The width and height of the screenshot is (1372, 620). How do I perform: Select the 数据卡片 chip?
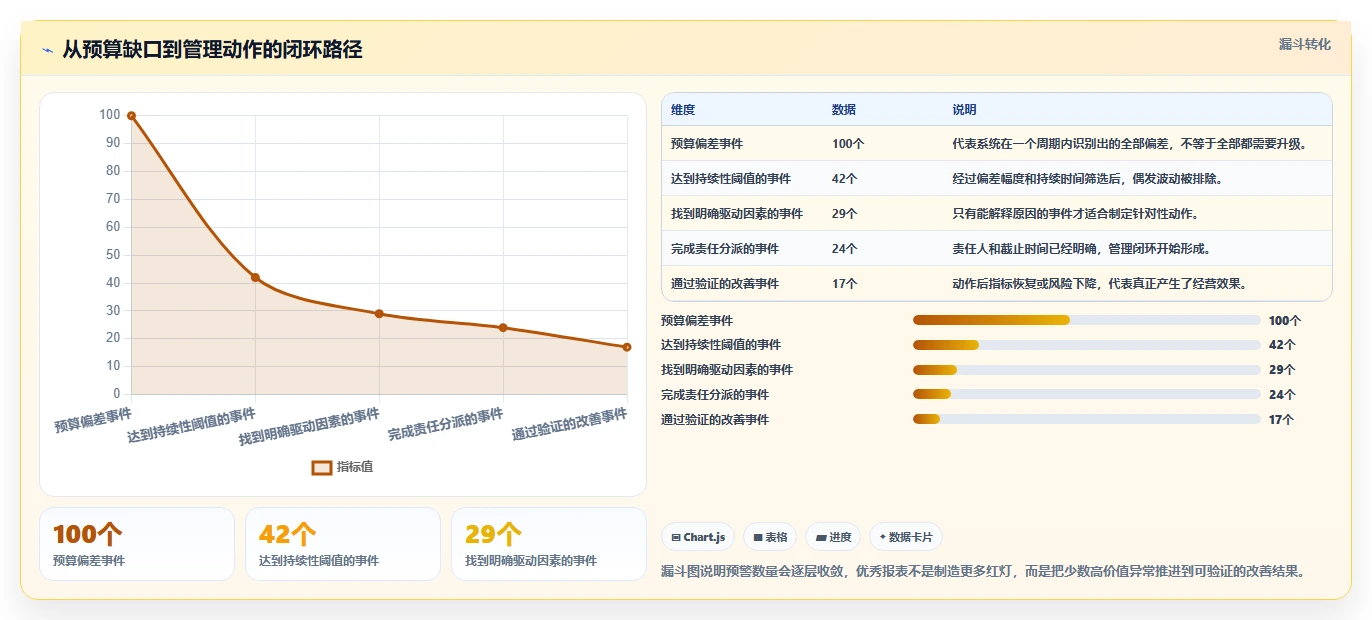(x=906, y=537)
